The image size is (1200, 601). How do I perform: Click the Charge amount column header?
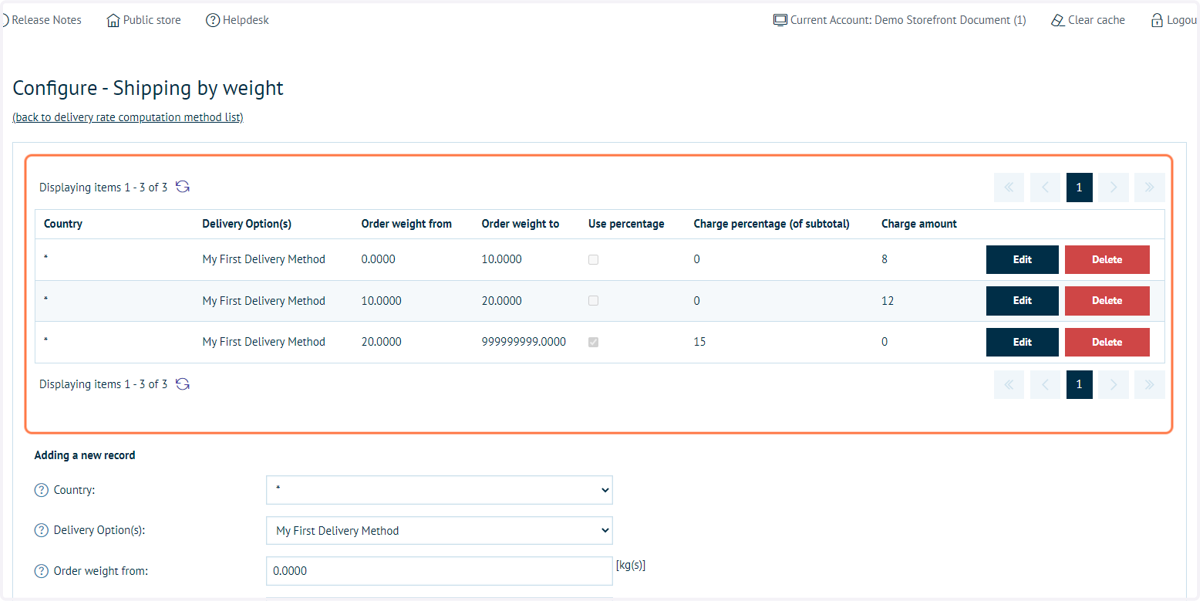pos(919,224)
